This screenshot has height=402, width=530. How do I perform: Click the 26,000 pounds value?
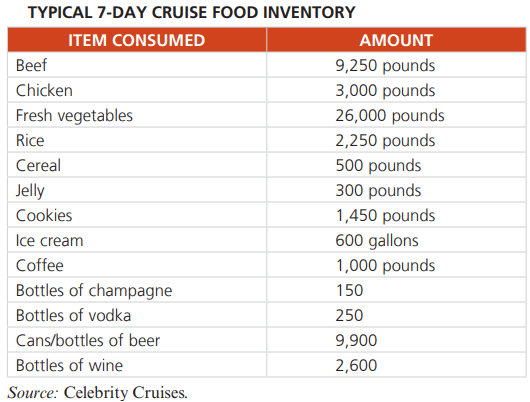390,116
